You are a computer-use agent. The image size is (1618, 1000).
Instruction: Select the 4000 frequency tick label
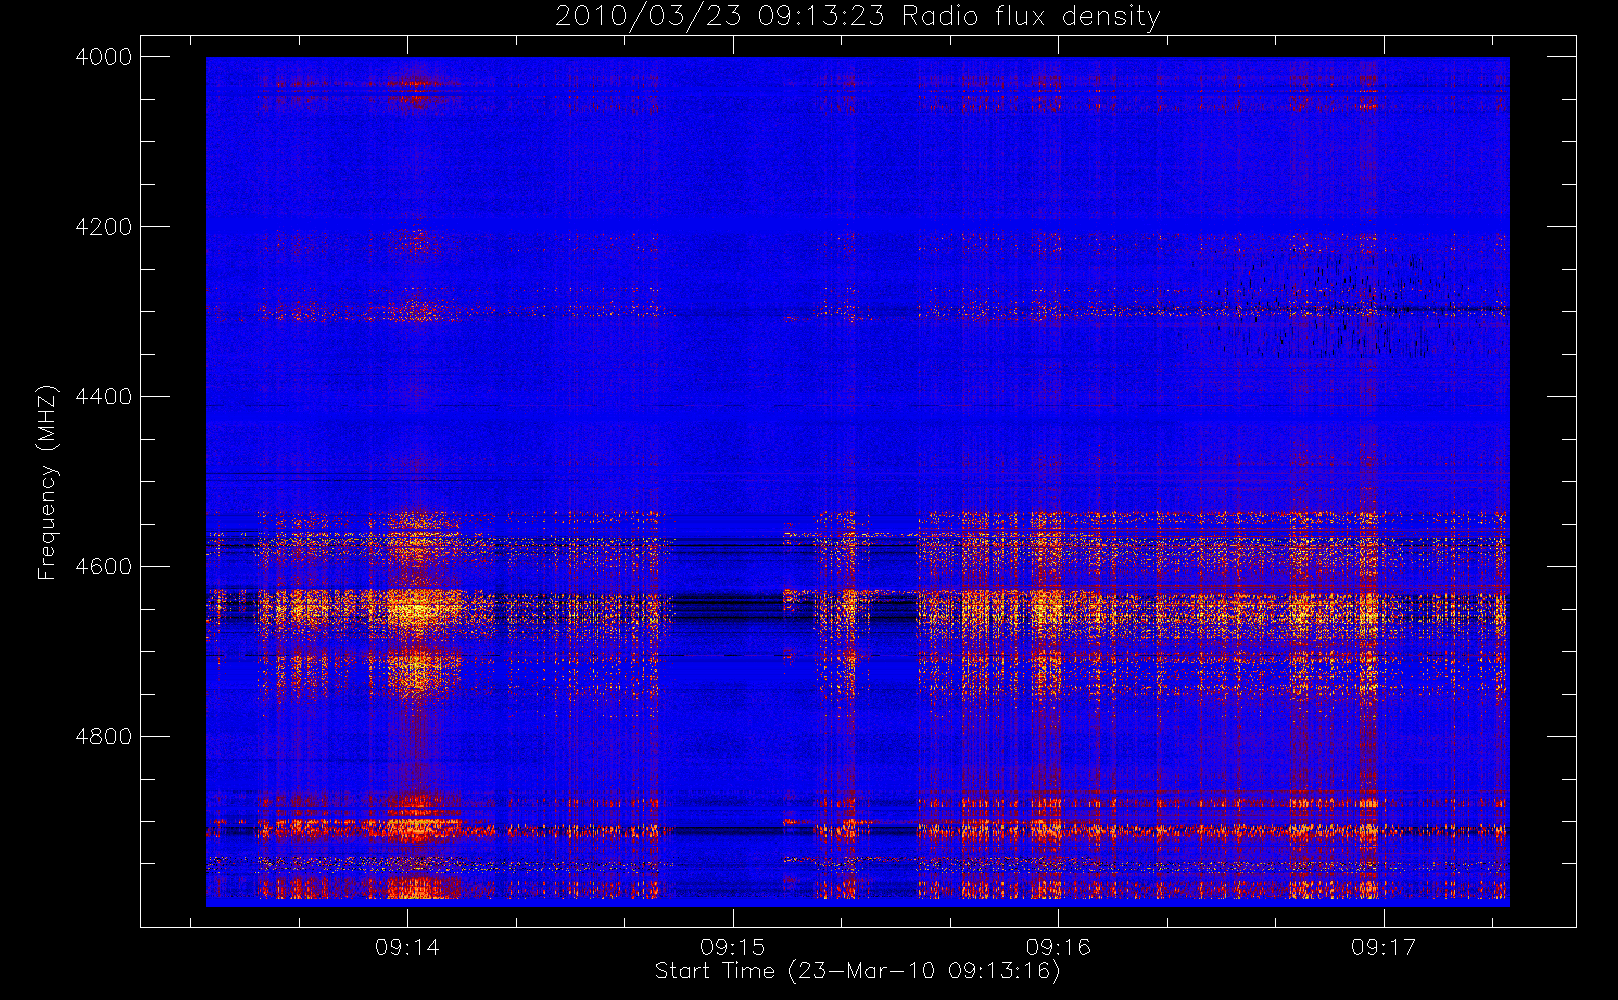tap(104, 57)
